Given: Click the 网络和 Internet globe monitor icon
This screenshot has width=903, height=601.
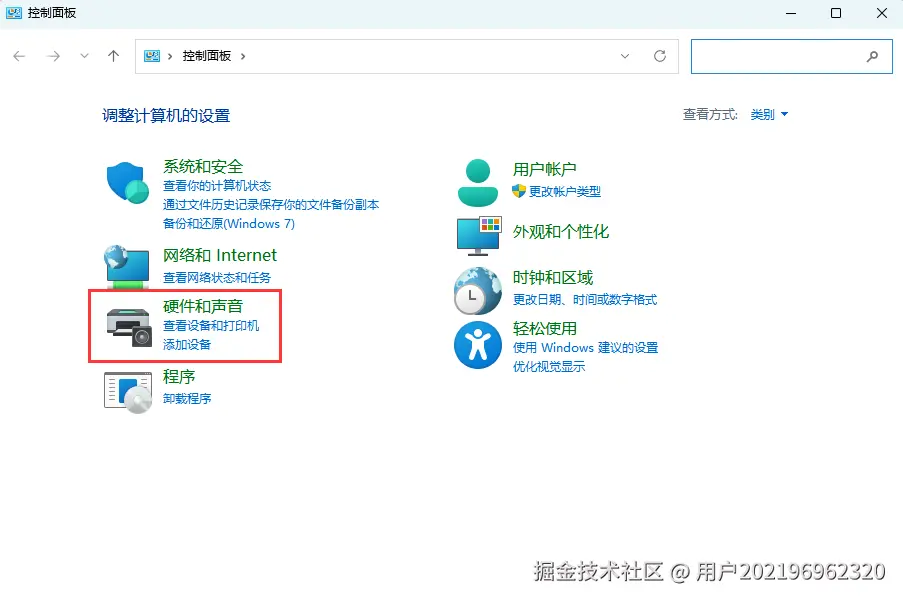Looking at the screenshot, I should point(127,266).
